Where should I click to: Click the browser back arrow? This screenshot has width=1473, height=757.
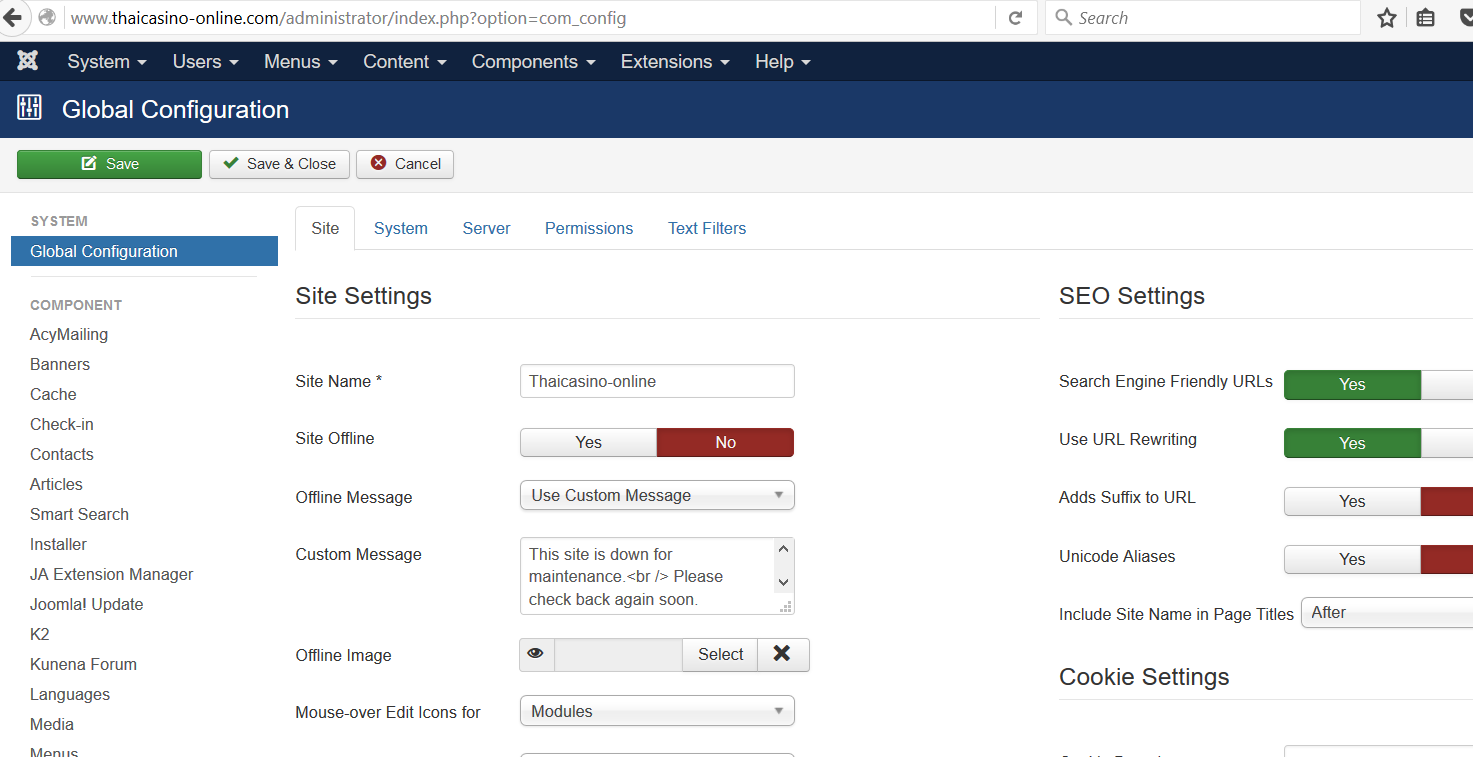(13, 18)
